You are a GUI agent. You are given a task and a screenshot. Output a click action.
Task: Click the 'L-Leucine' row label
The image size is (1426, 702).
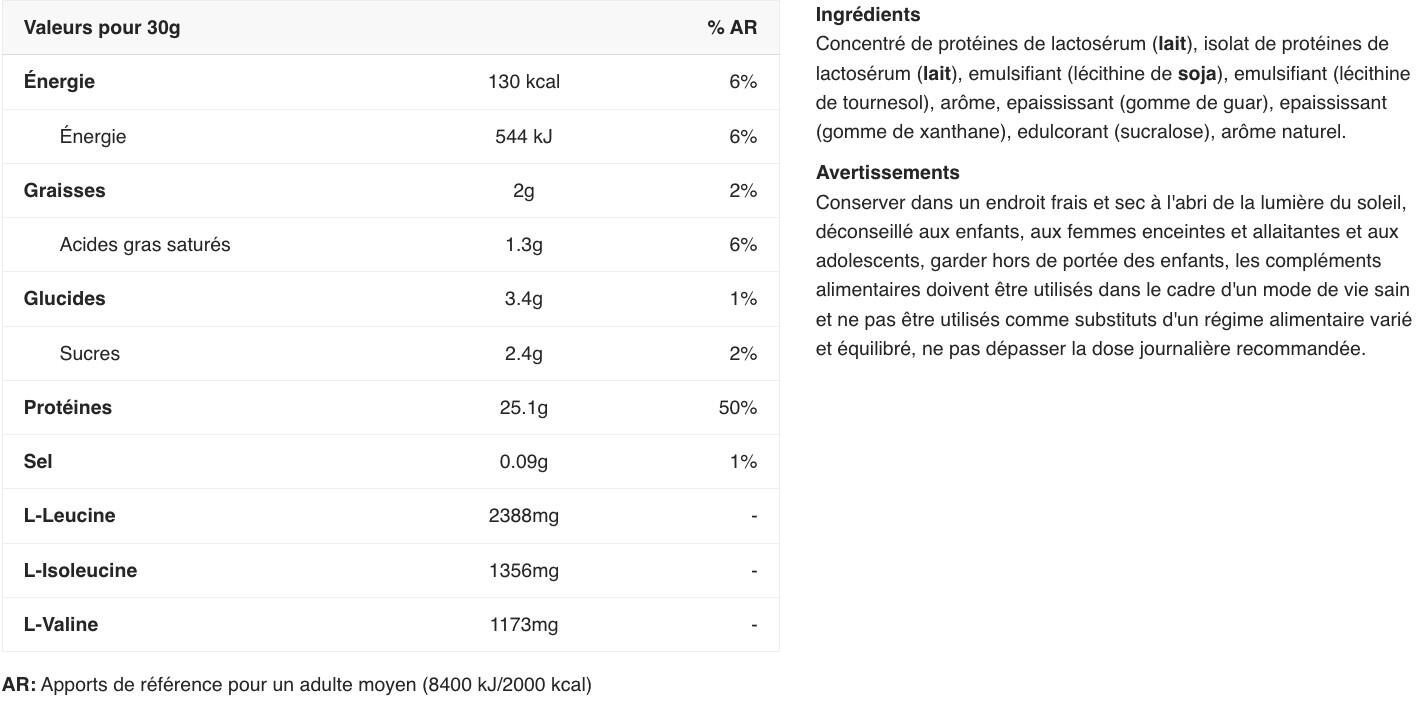click(69, 516)
